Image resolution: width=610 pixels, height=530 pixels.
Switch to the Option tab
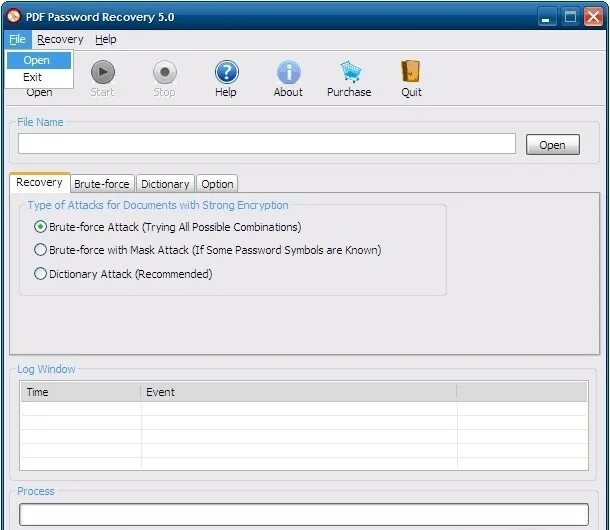217,184
